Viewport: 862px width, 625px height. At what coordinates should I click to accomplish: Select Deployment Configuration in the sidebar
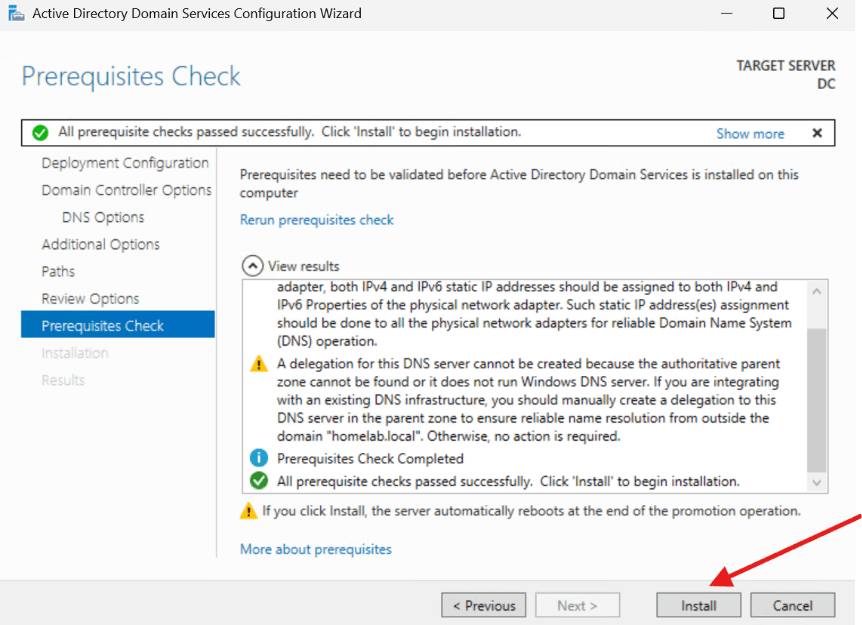click(124, 163)
